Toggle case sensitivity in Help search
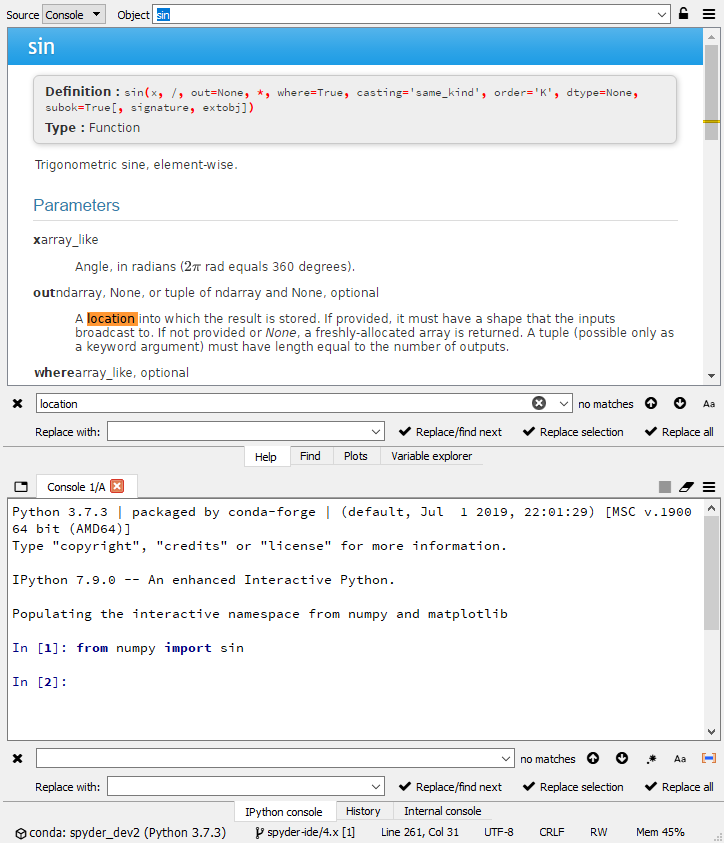Viewport: 724px width, 843px height. click(x=709, y=404)
